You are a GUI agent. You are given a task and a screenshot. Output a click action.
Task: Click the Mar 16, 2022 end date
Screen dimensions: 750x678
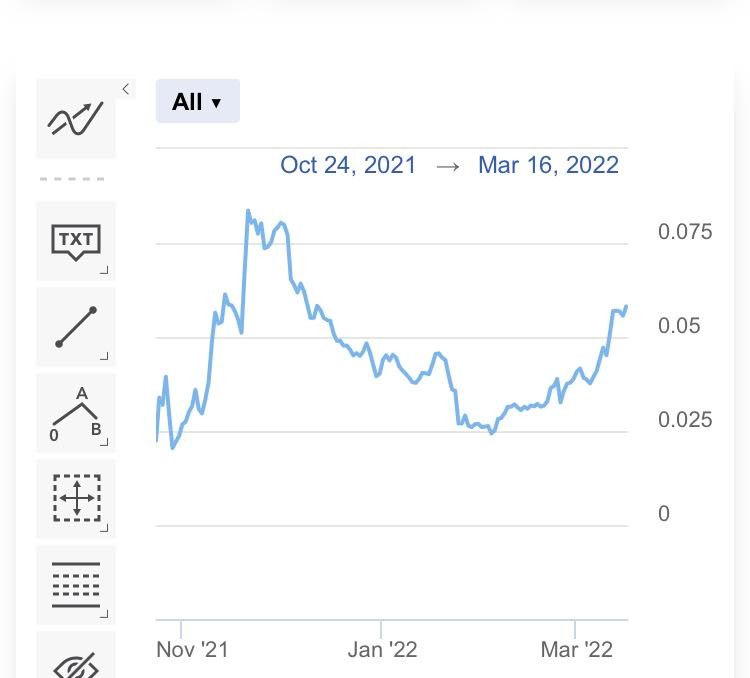coord(548,165)
